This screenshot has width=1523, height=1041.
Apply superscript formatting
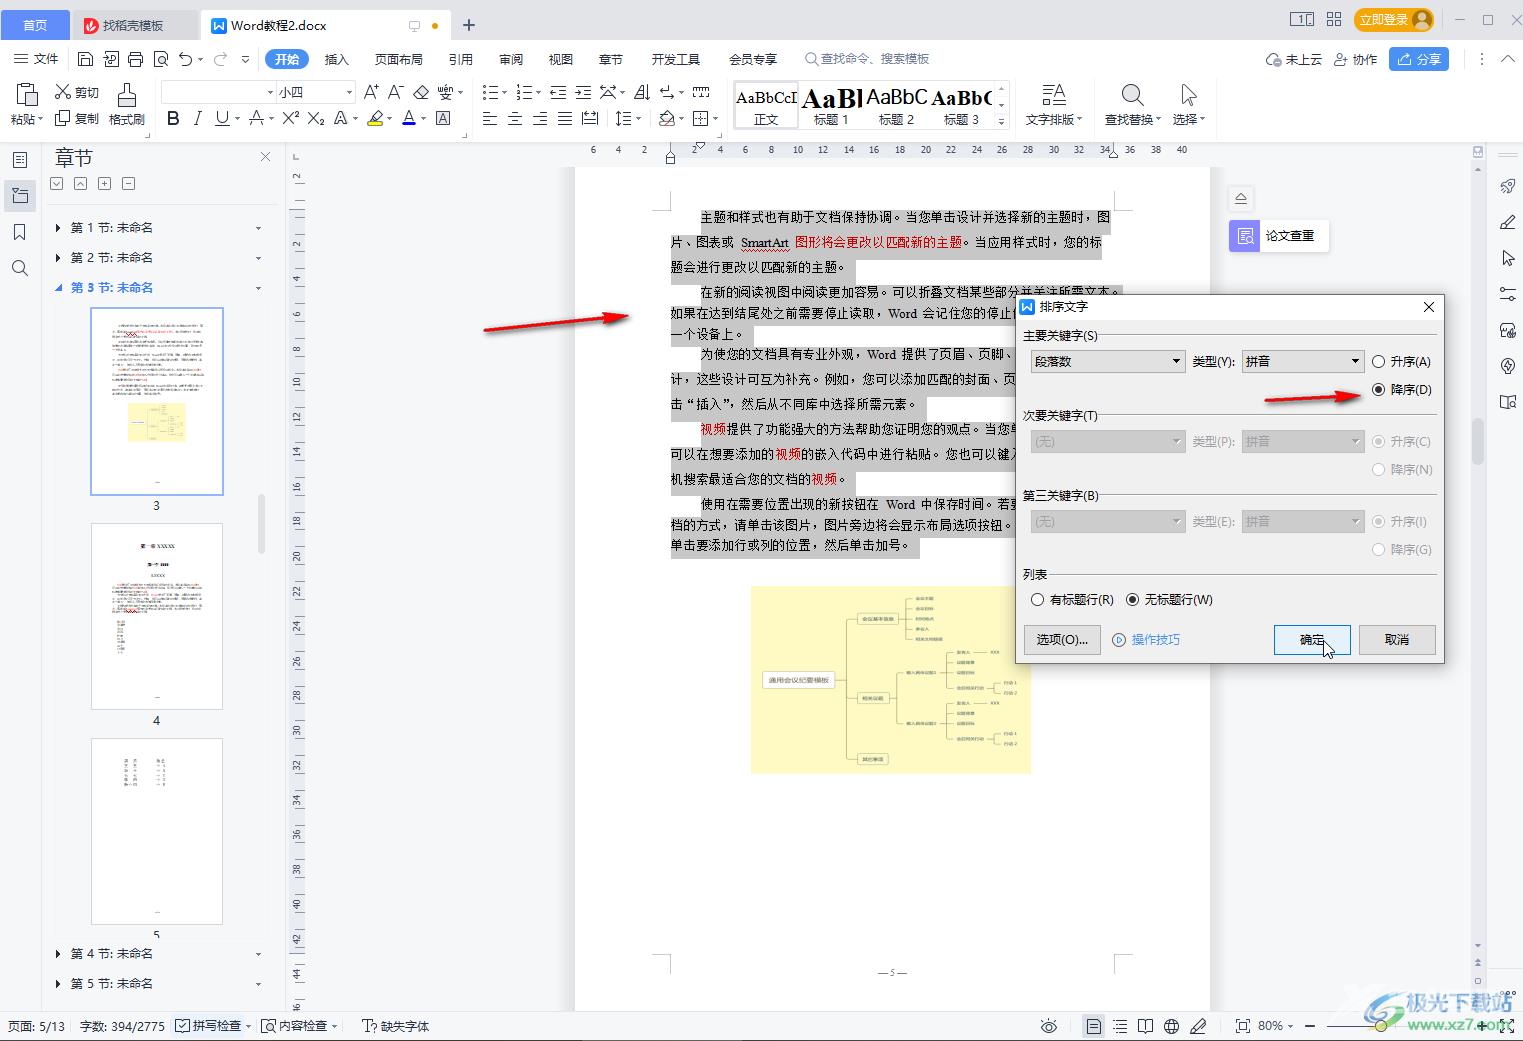point(290,118)
